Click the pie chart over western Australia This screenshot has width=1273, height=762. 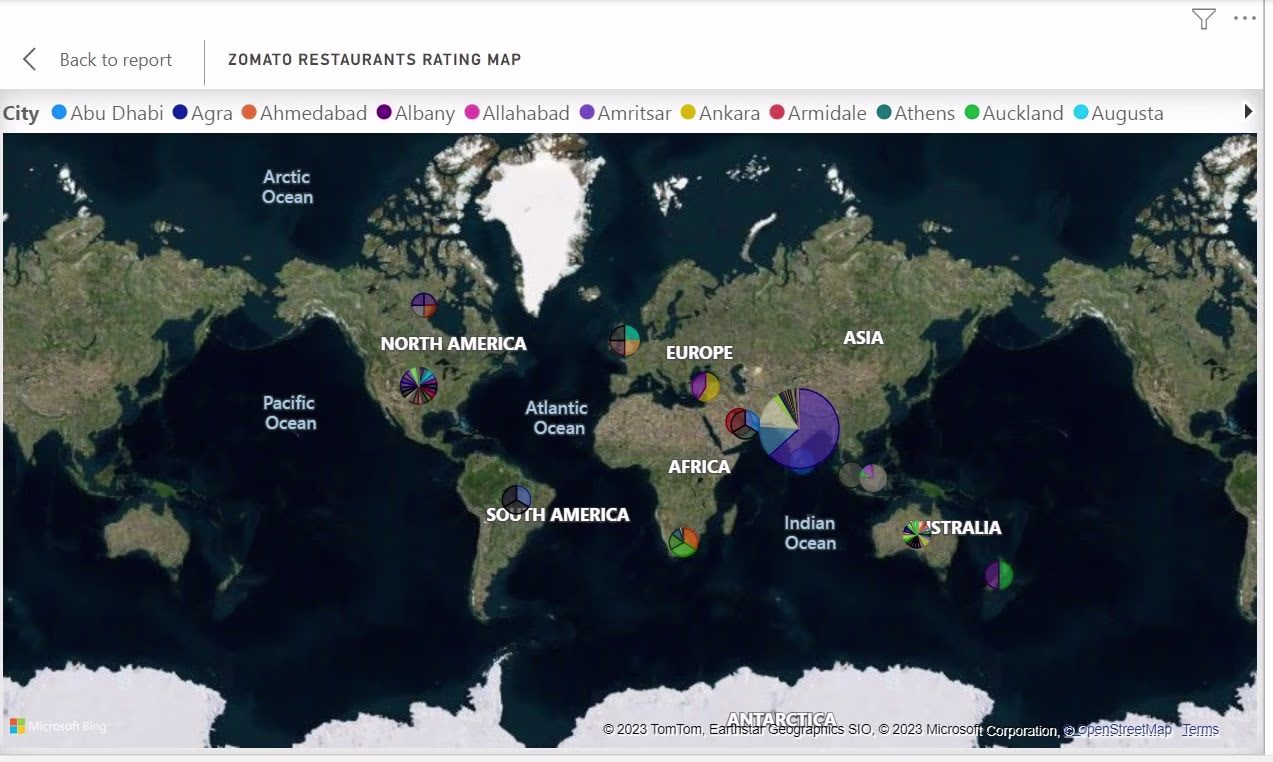(x=916, y=534)
